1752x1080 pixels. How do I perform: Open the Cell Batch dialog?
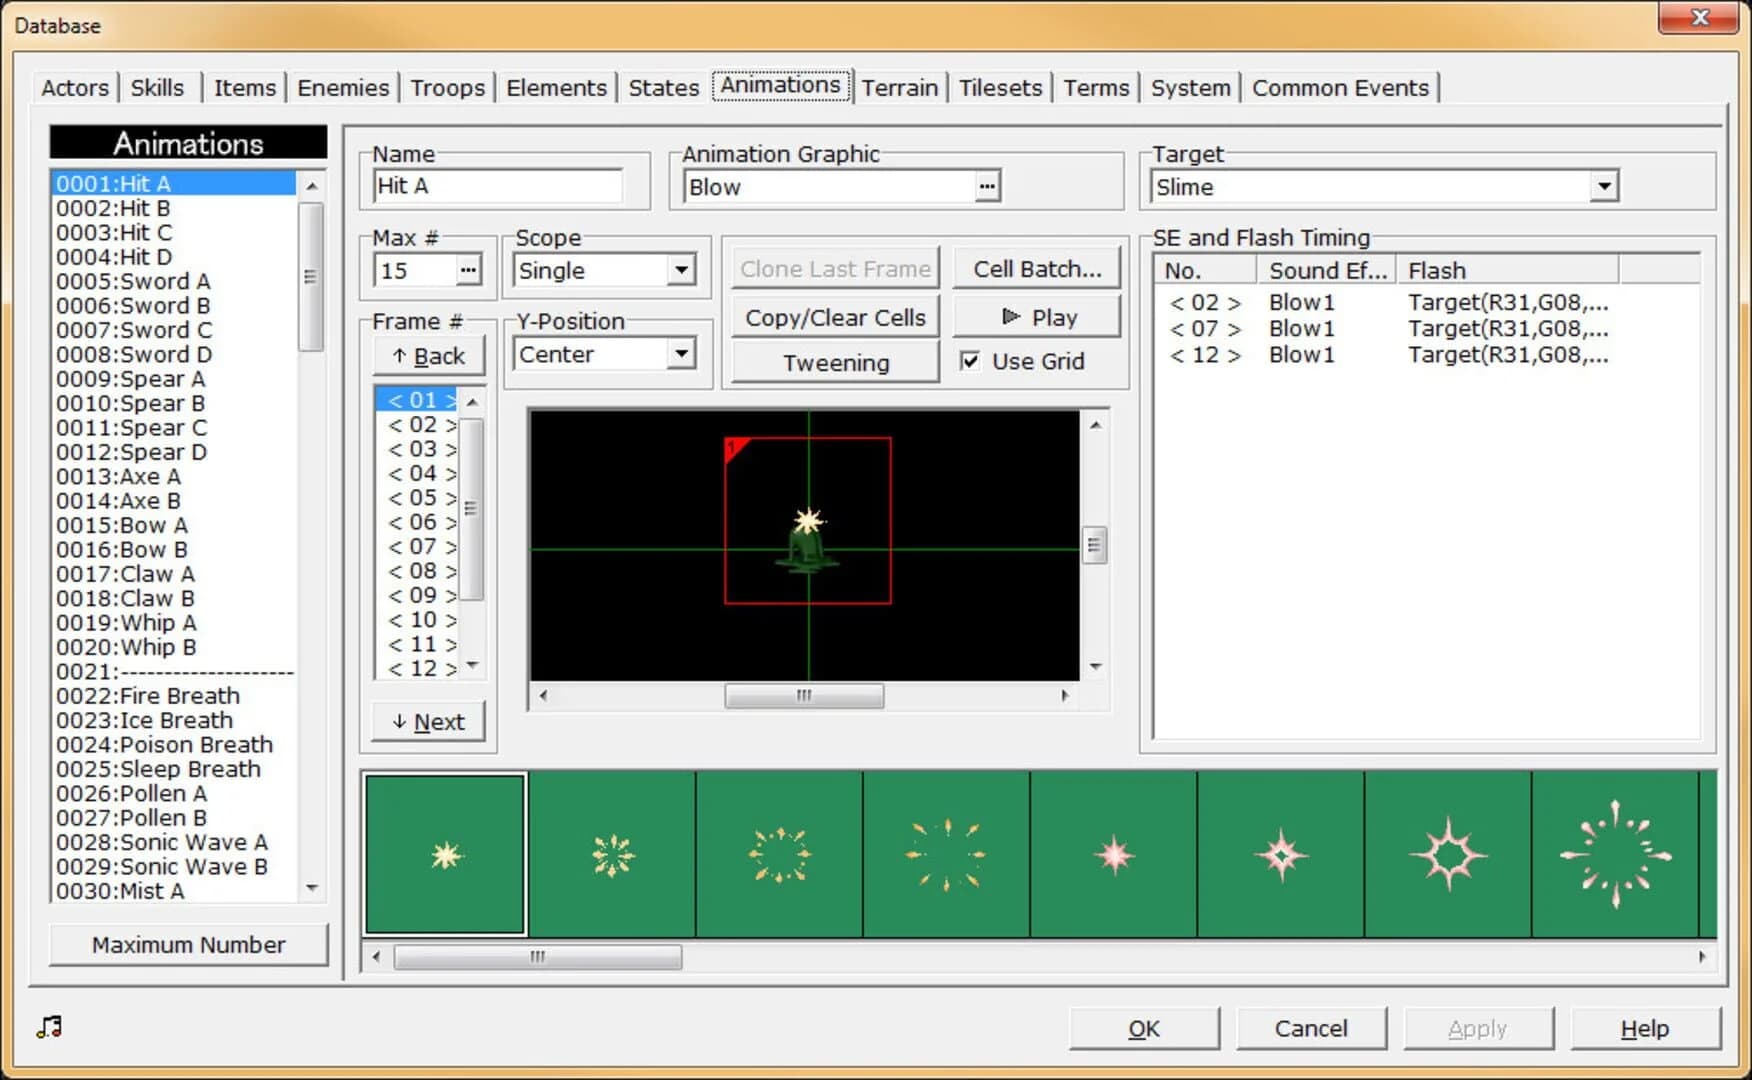(1036, 268)
